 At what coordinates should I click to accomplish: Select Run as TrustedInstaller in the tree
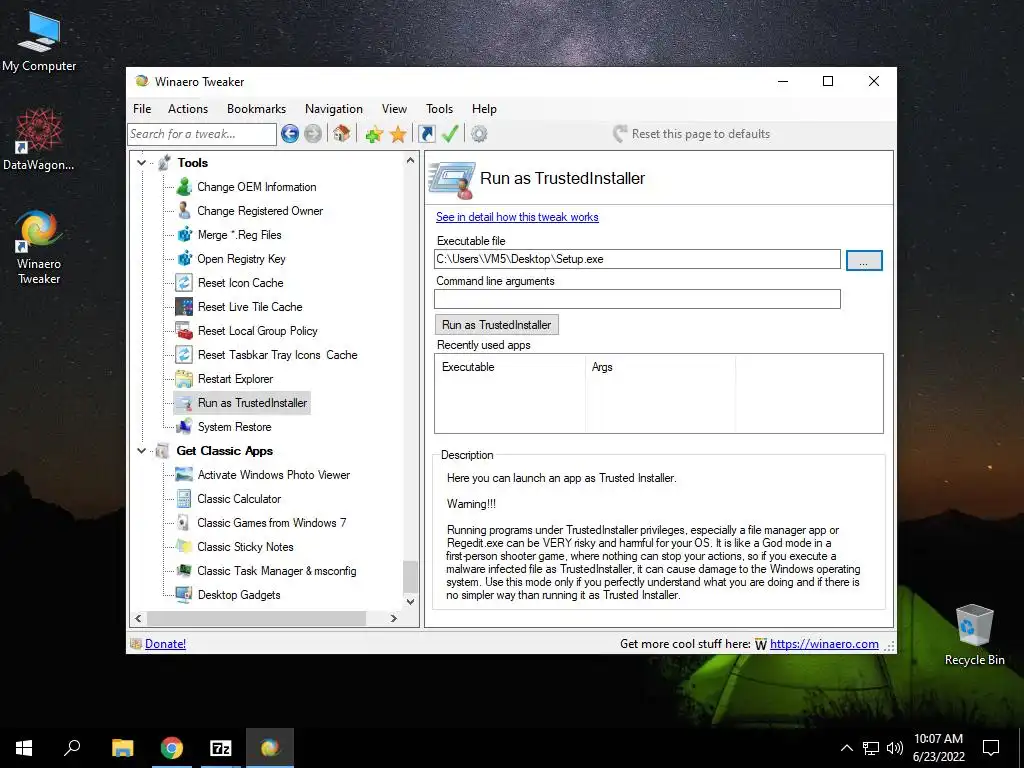(x=242, y=403)
